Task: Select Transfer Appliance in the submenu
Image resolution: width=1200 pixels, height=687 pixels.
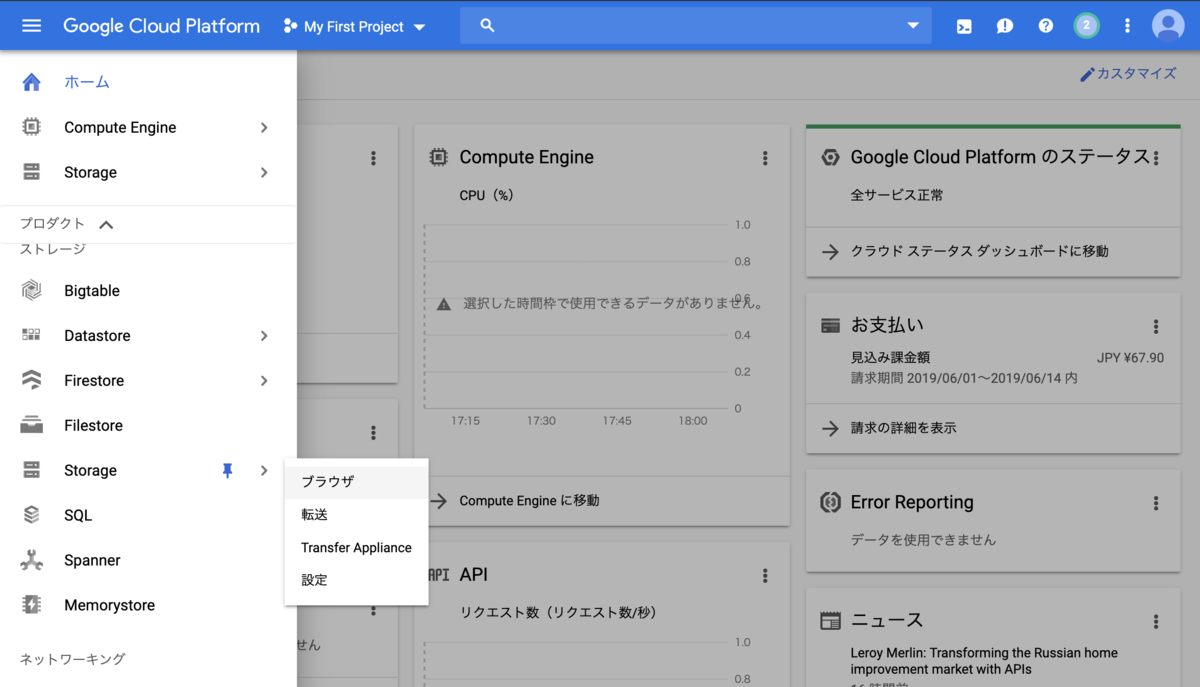Action: click(x=356, y=547)
